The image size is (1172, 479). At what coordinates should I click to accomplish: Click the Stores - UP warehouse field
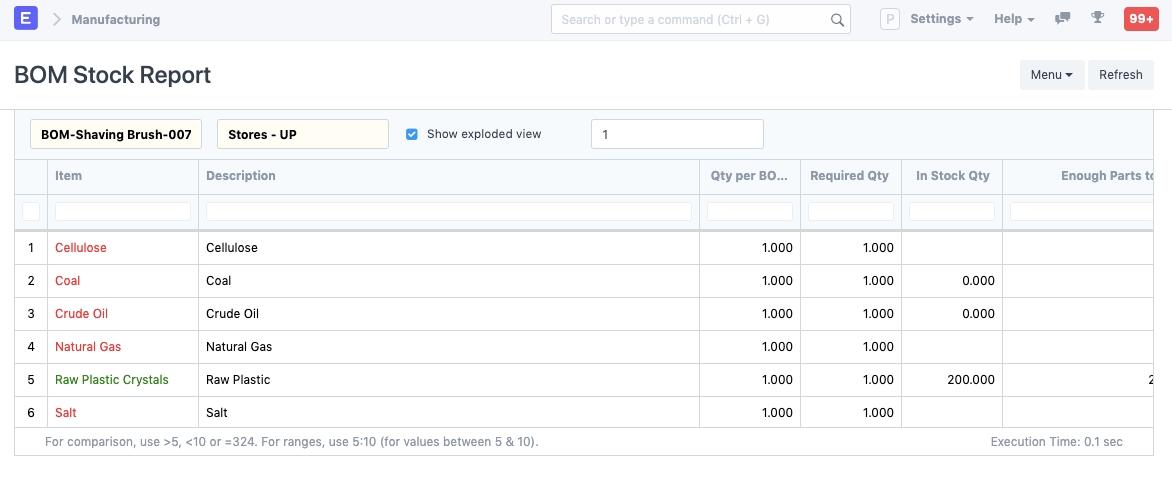point(302,134)
